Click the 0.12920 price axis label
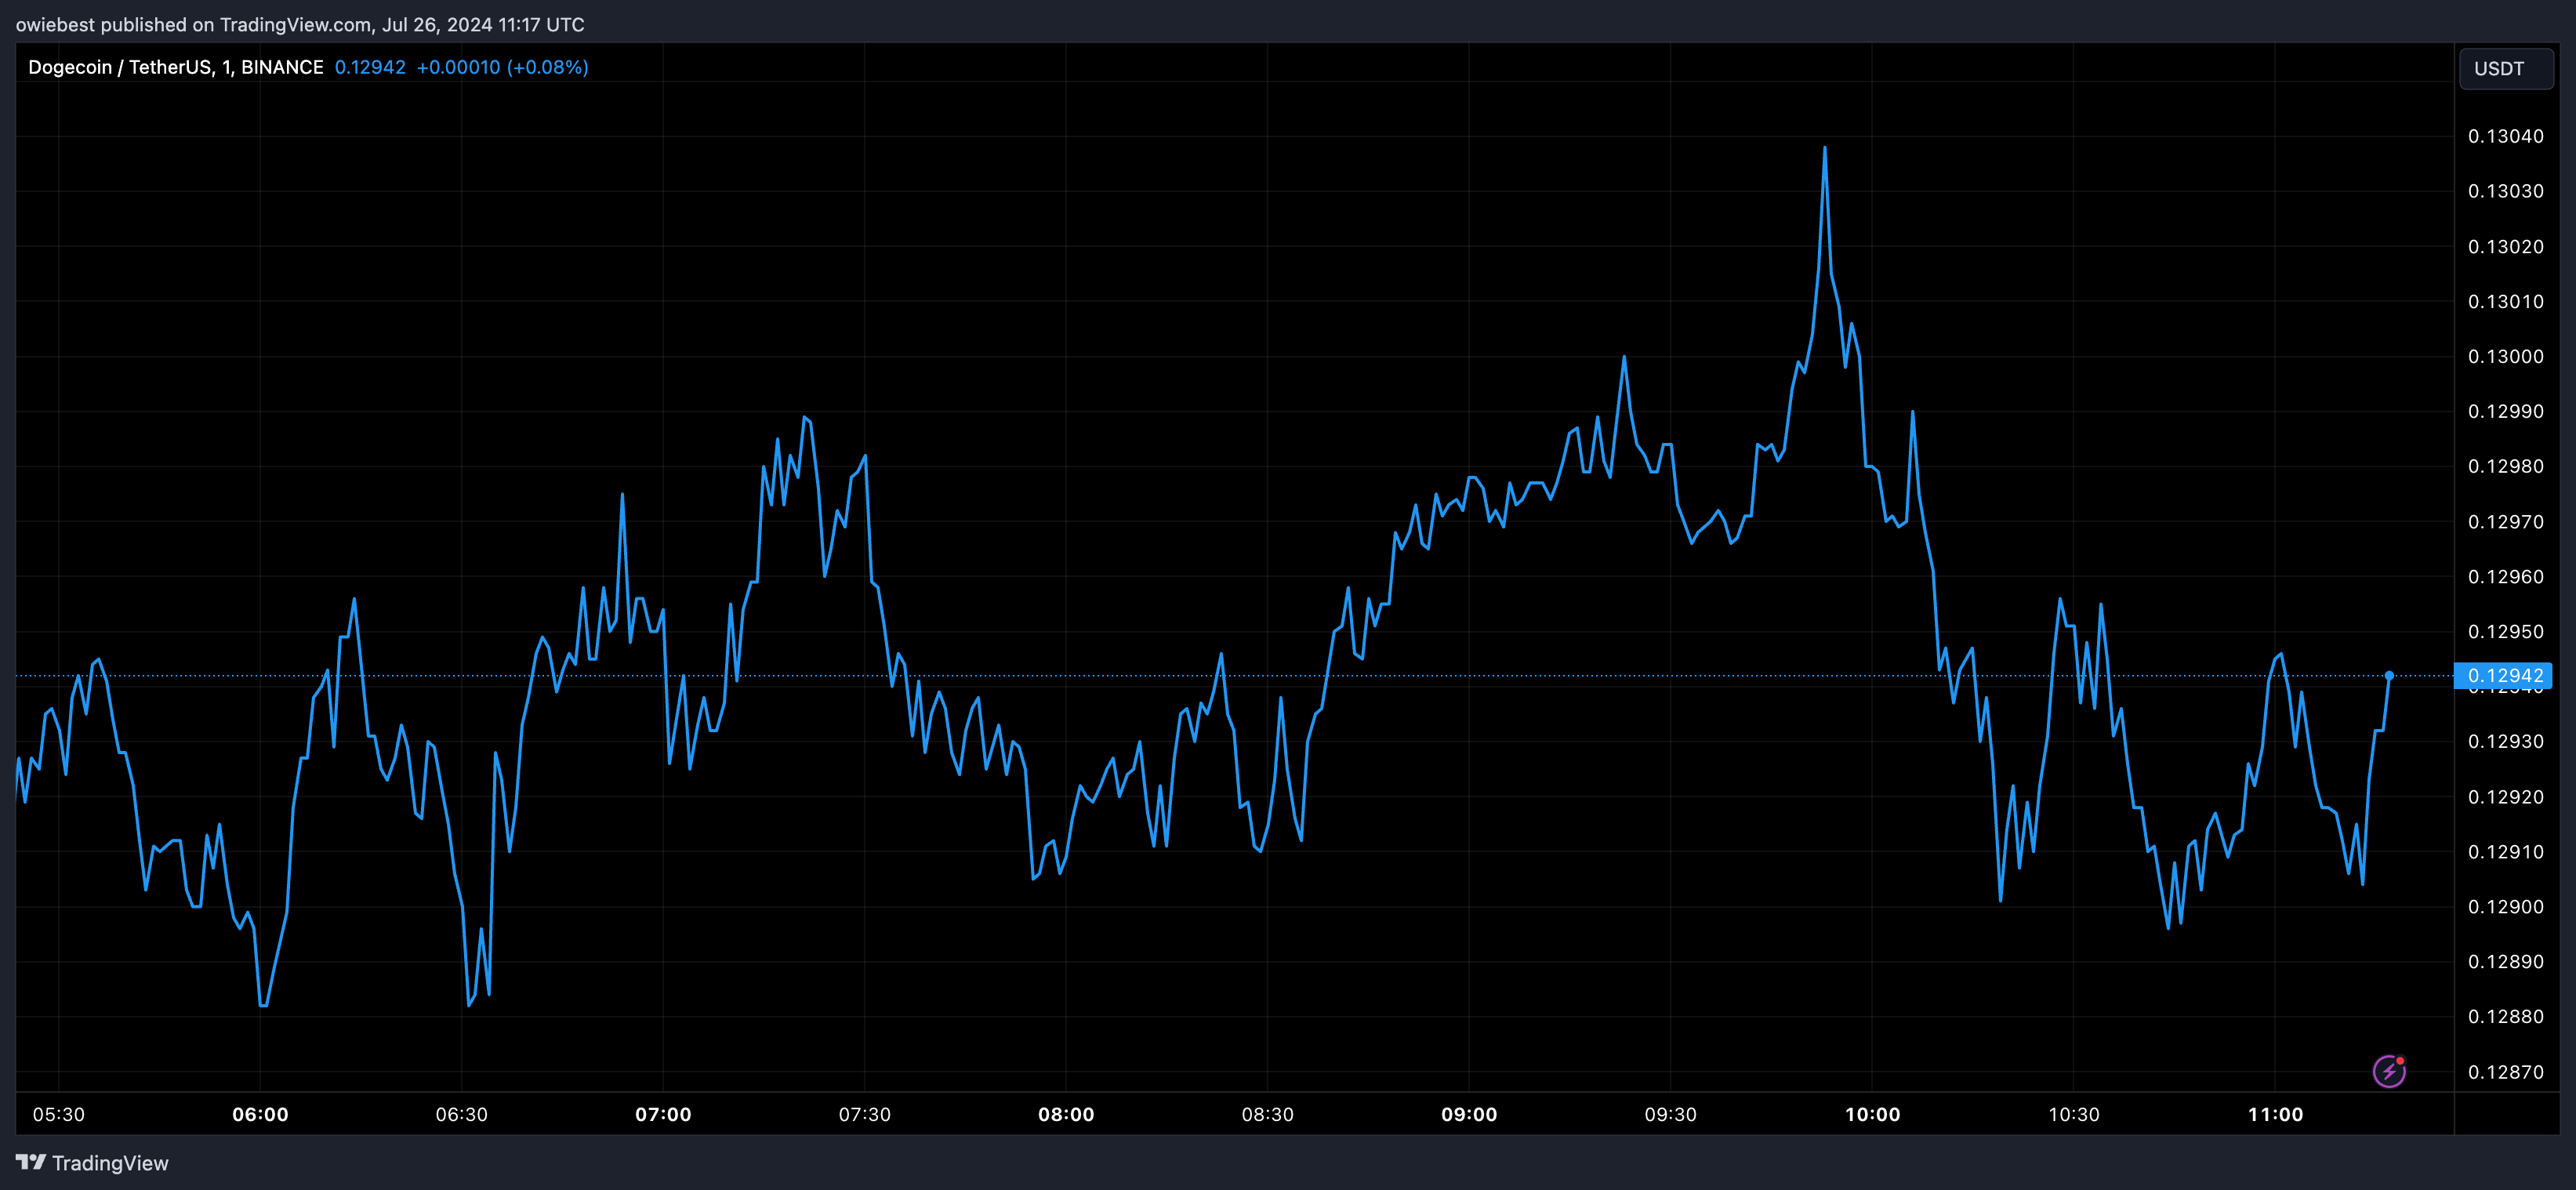2576x1190 pixels. point(2506,797)
